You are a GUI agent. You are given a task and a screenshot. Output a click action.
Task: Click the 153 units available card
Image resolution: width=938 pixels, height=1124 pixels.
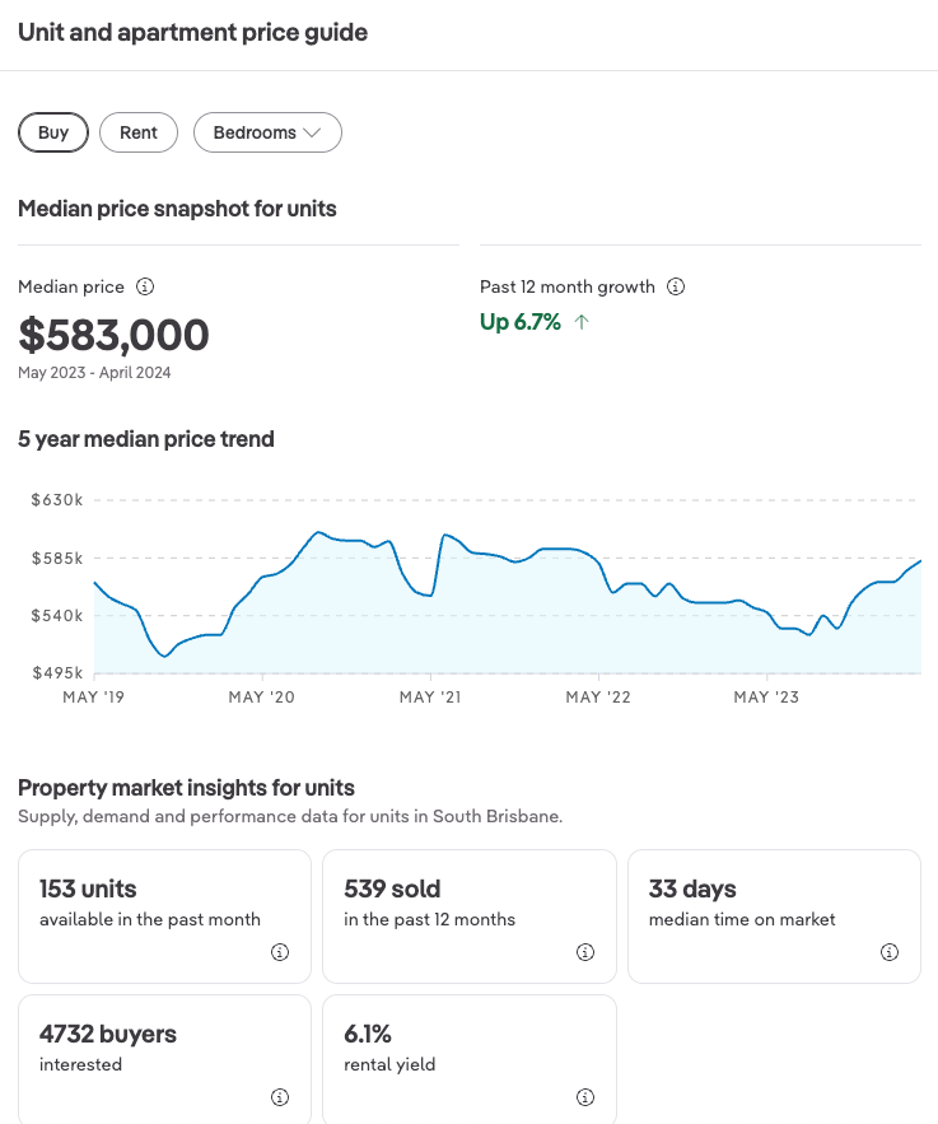[164, 915]
